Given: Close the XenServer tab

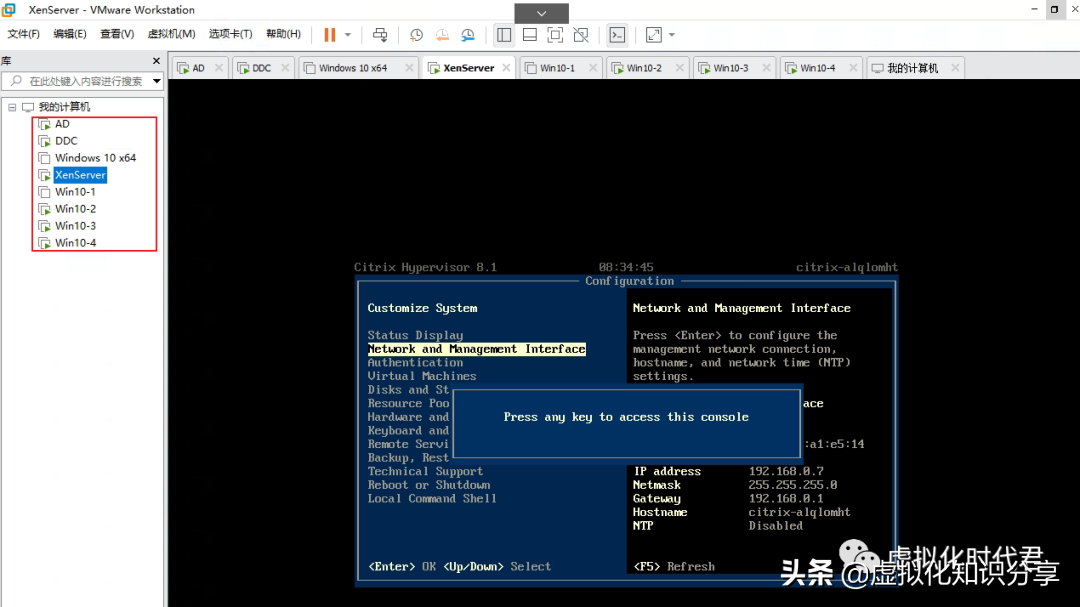Looking at the screenshot, I should (506, 68).
